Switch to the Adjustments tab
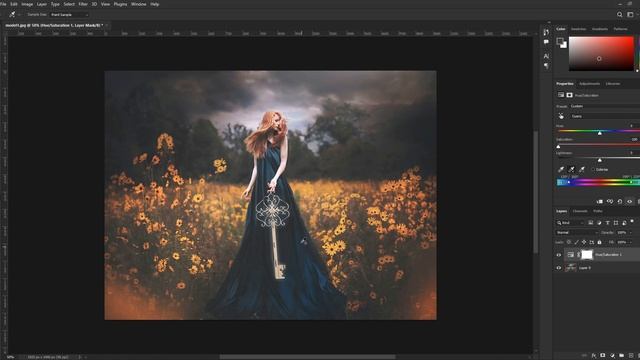Screen dimensions: 640x360 click(589, 84)
